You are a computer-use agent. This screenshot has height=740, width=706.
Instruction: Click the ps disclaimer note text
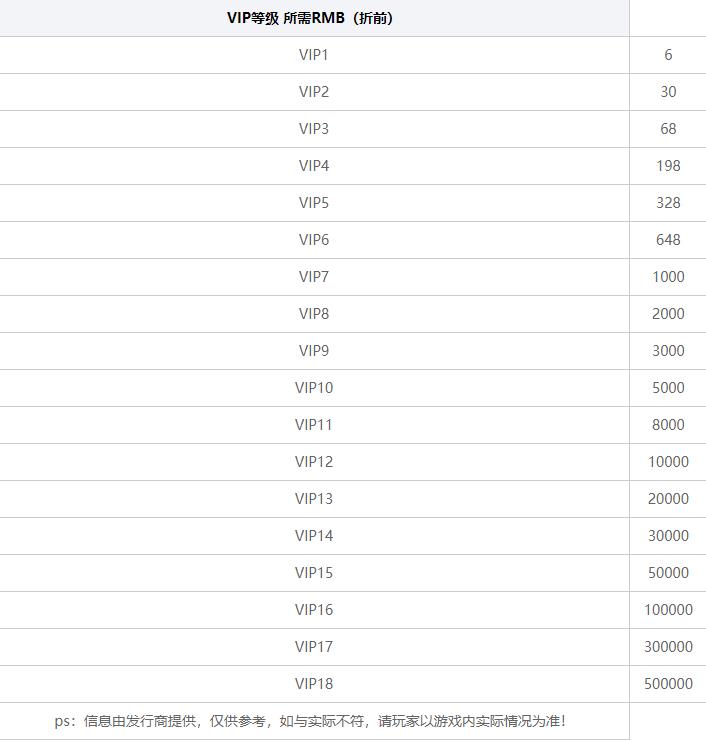(314, 720)
